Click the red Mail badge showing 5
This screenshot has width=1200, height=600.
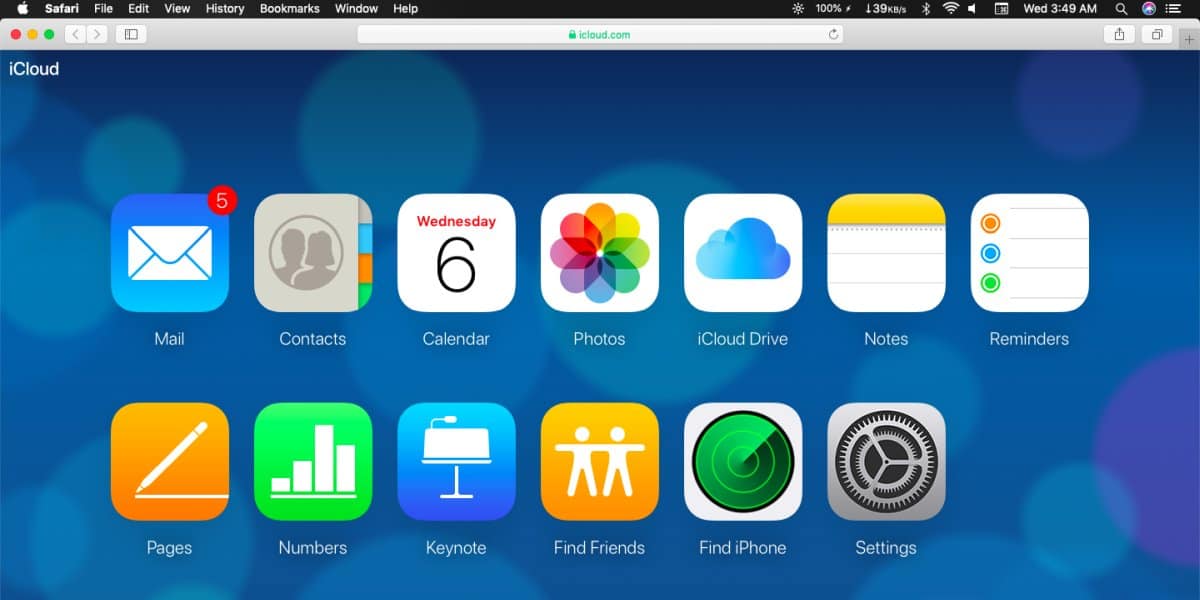pos(222,200)
